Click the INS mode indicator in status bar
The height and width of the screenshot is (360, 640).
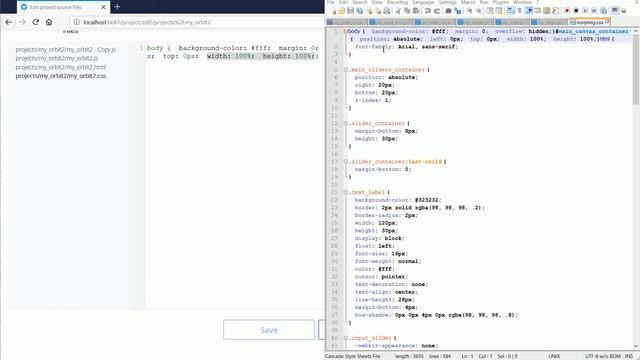(x=629, y=356)
